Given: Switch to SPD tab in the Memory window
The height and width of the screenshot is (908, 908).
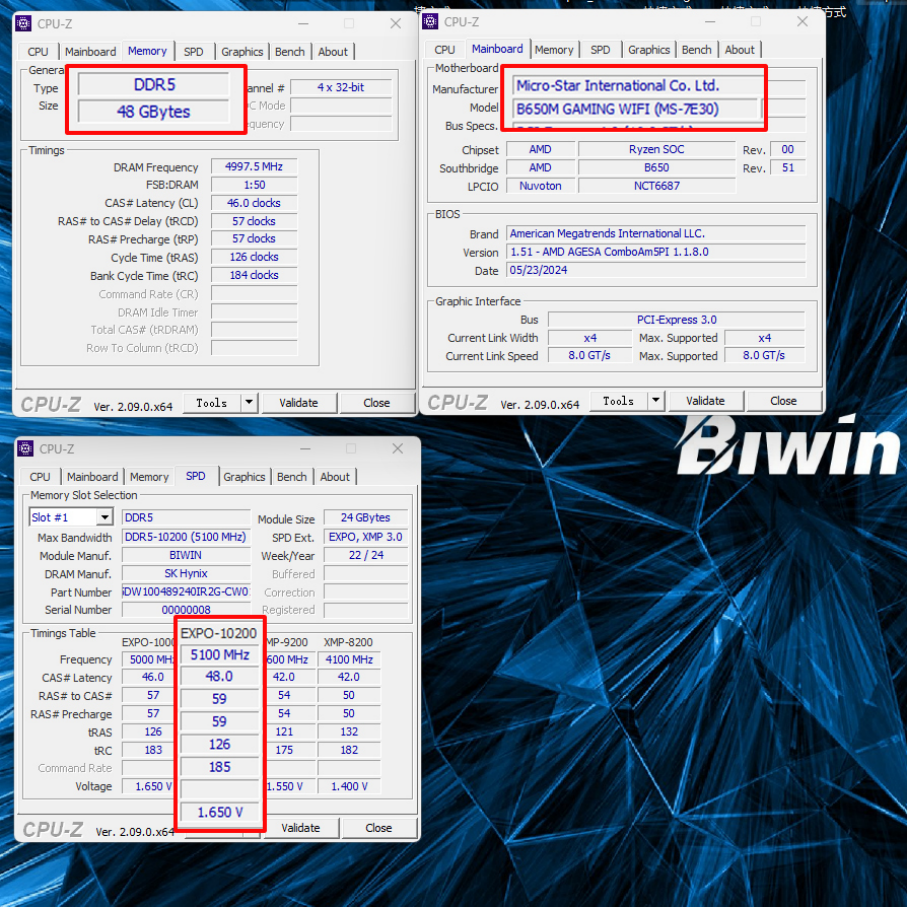Looking at the screenshot, I should pyautogui.click(x=193, y=52).
